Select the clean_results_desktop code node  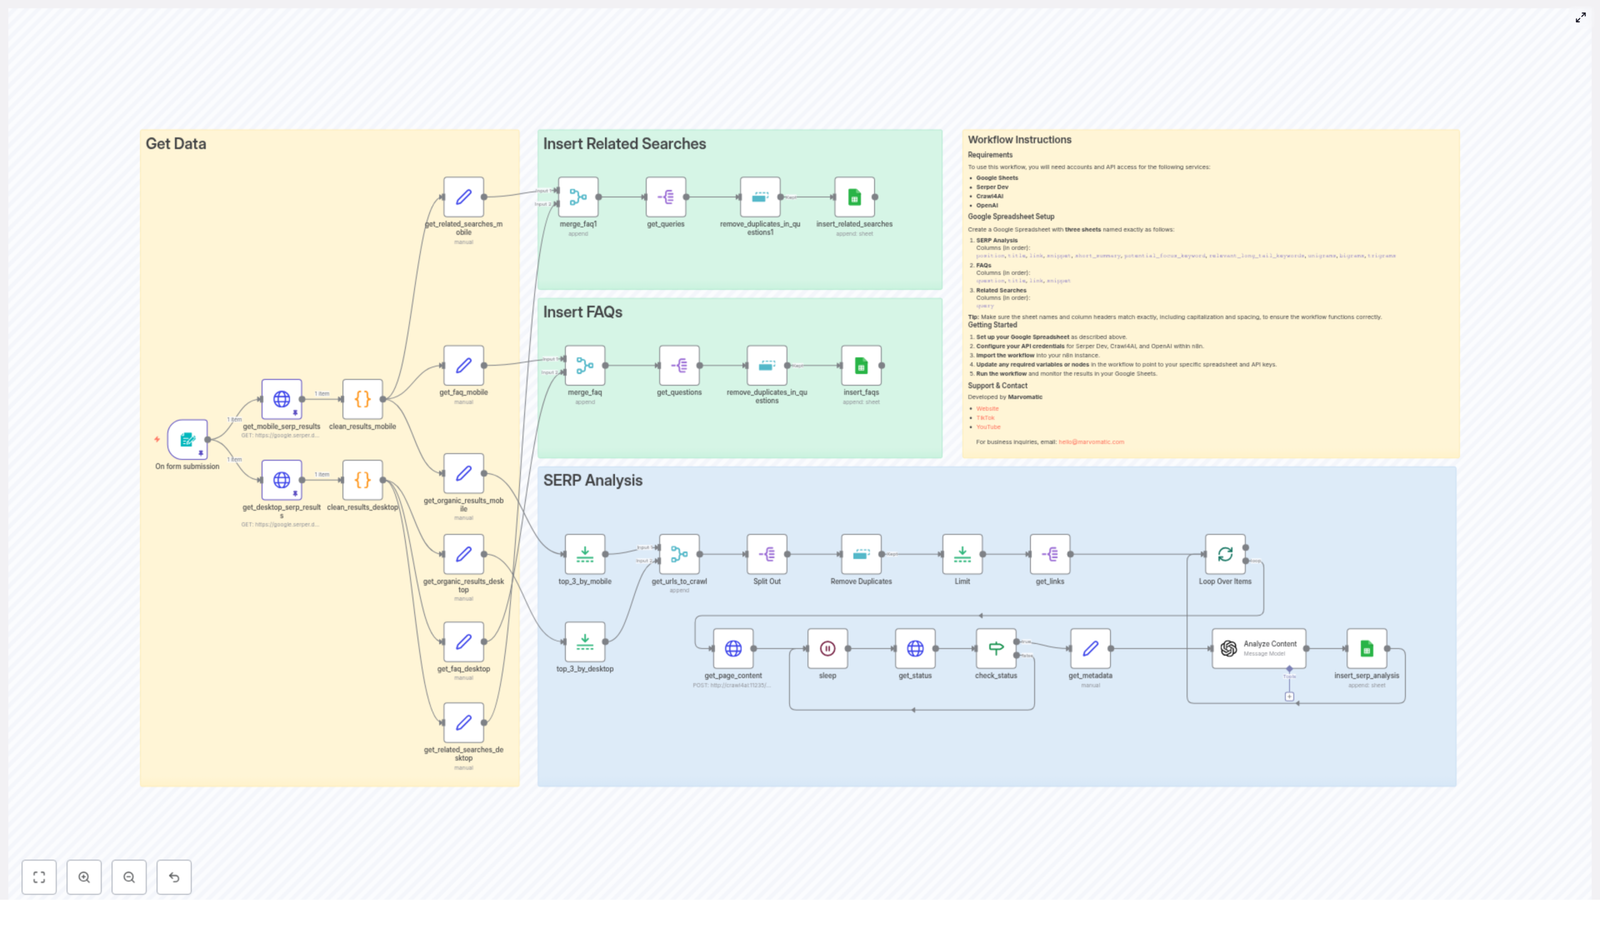[x=362, y=480]
